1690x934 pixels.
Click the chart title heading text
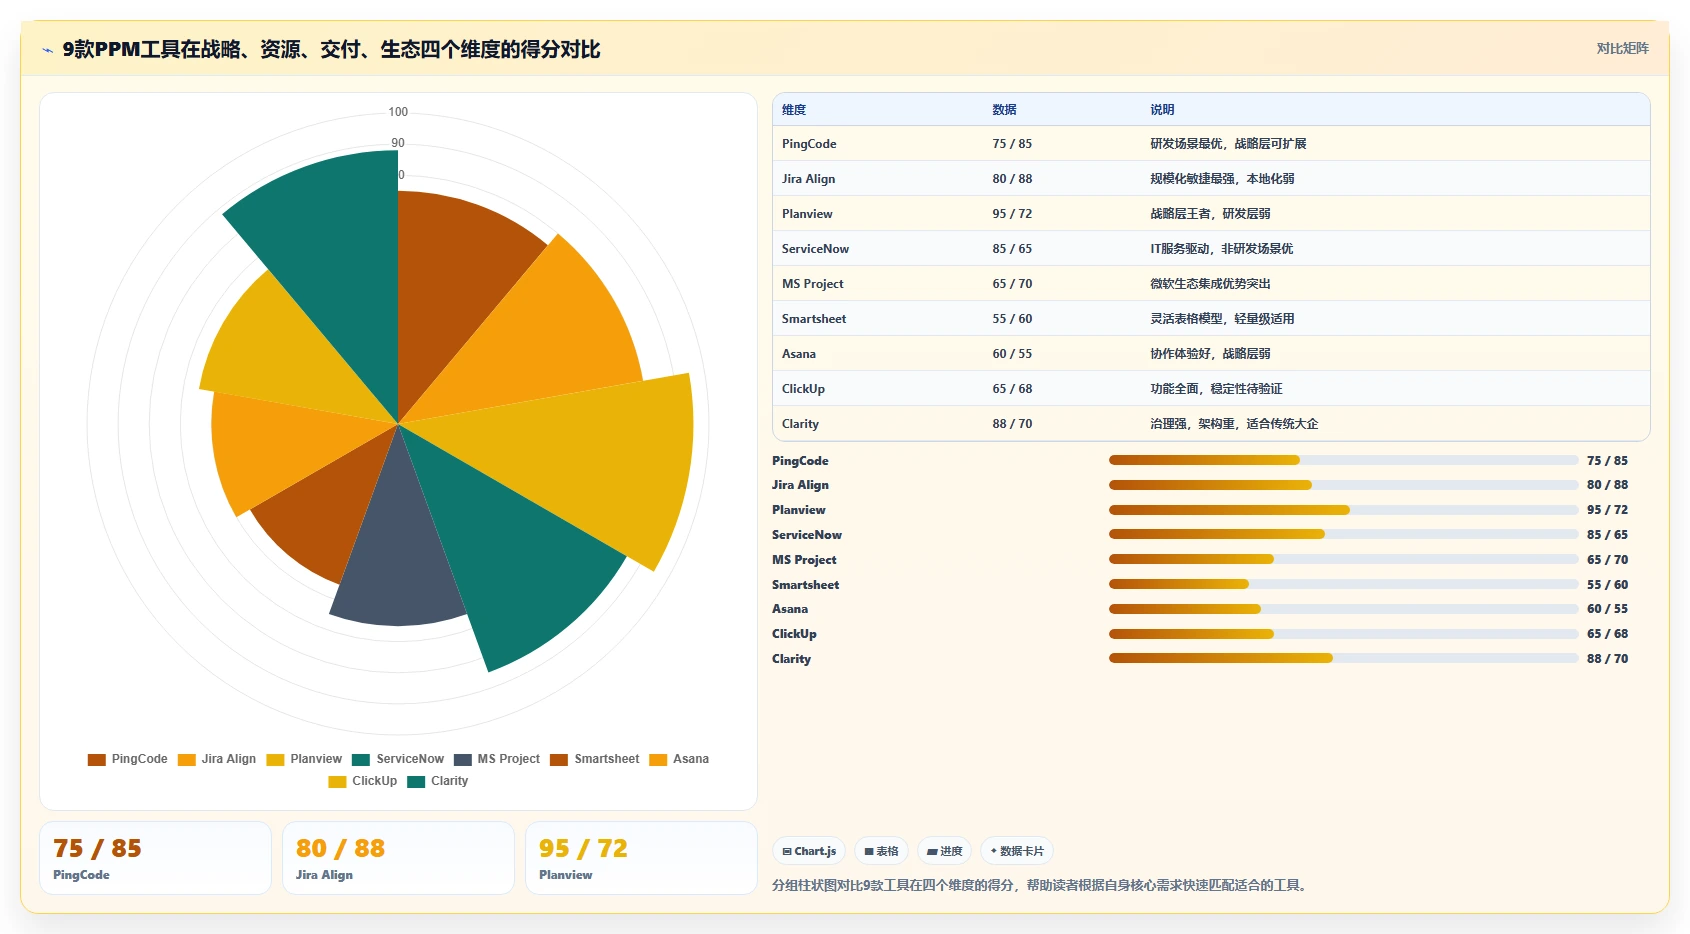coord(331,49)
